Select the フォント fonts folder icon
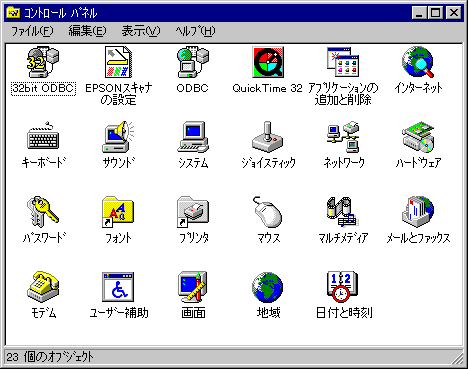The width and height of the screenshot is (468, 369). pyautogui.click(x=118, y=212)
